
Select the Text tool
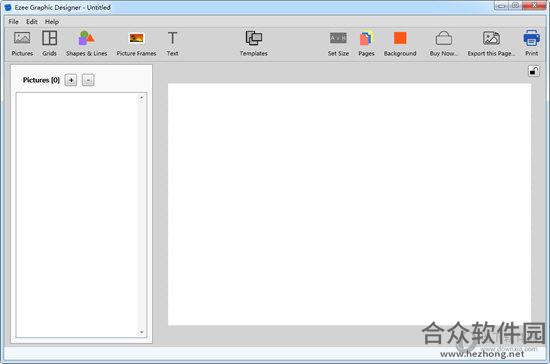(x=172, y=43)
